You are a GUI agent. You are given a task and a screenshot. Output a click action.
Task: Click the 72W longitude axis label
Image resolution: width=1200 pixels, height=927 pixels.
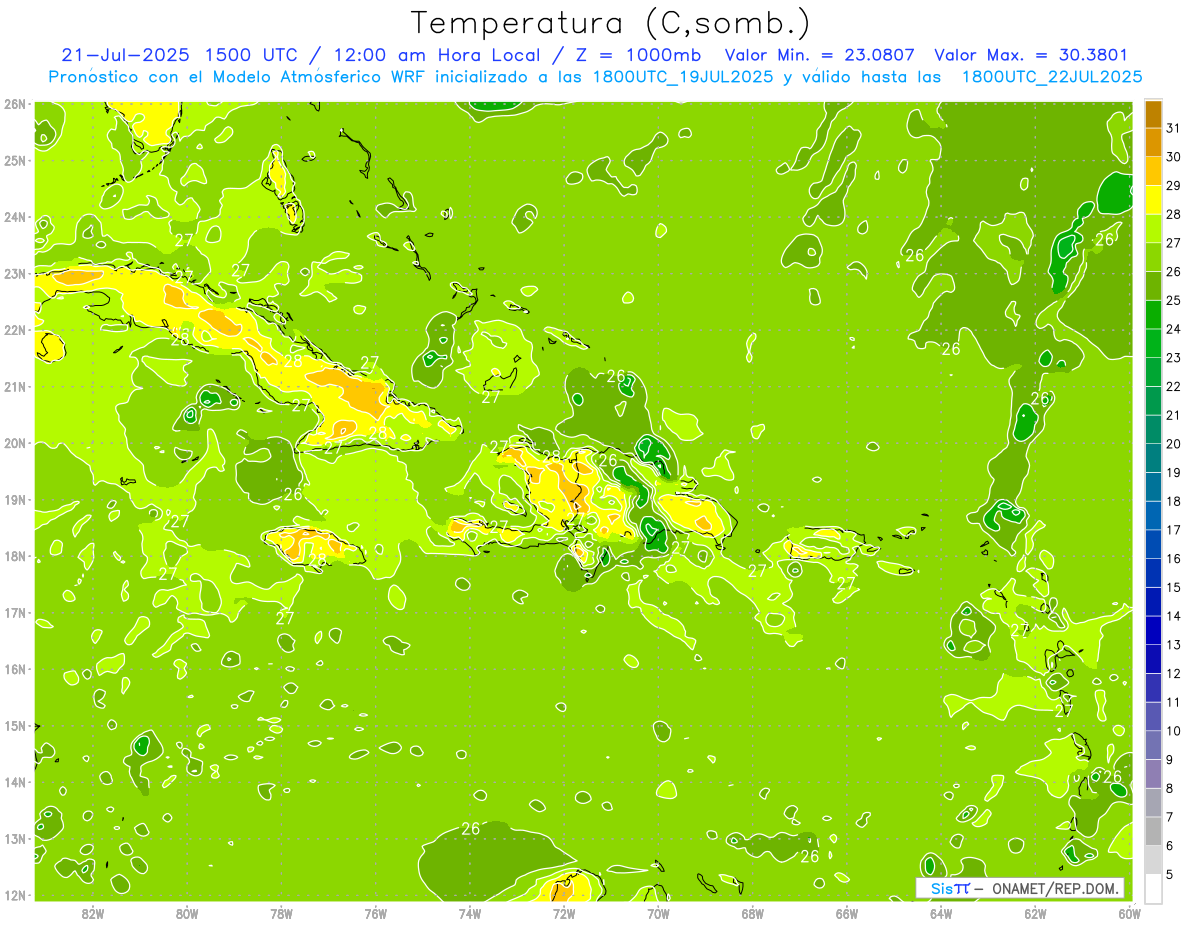564,913
